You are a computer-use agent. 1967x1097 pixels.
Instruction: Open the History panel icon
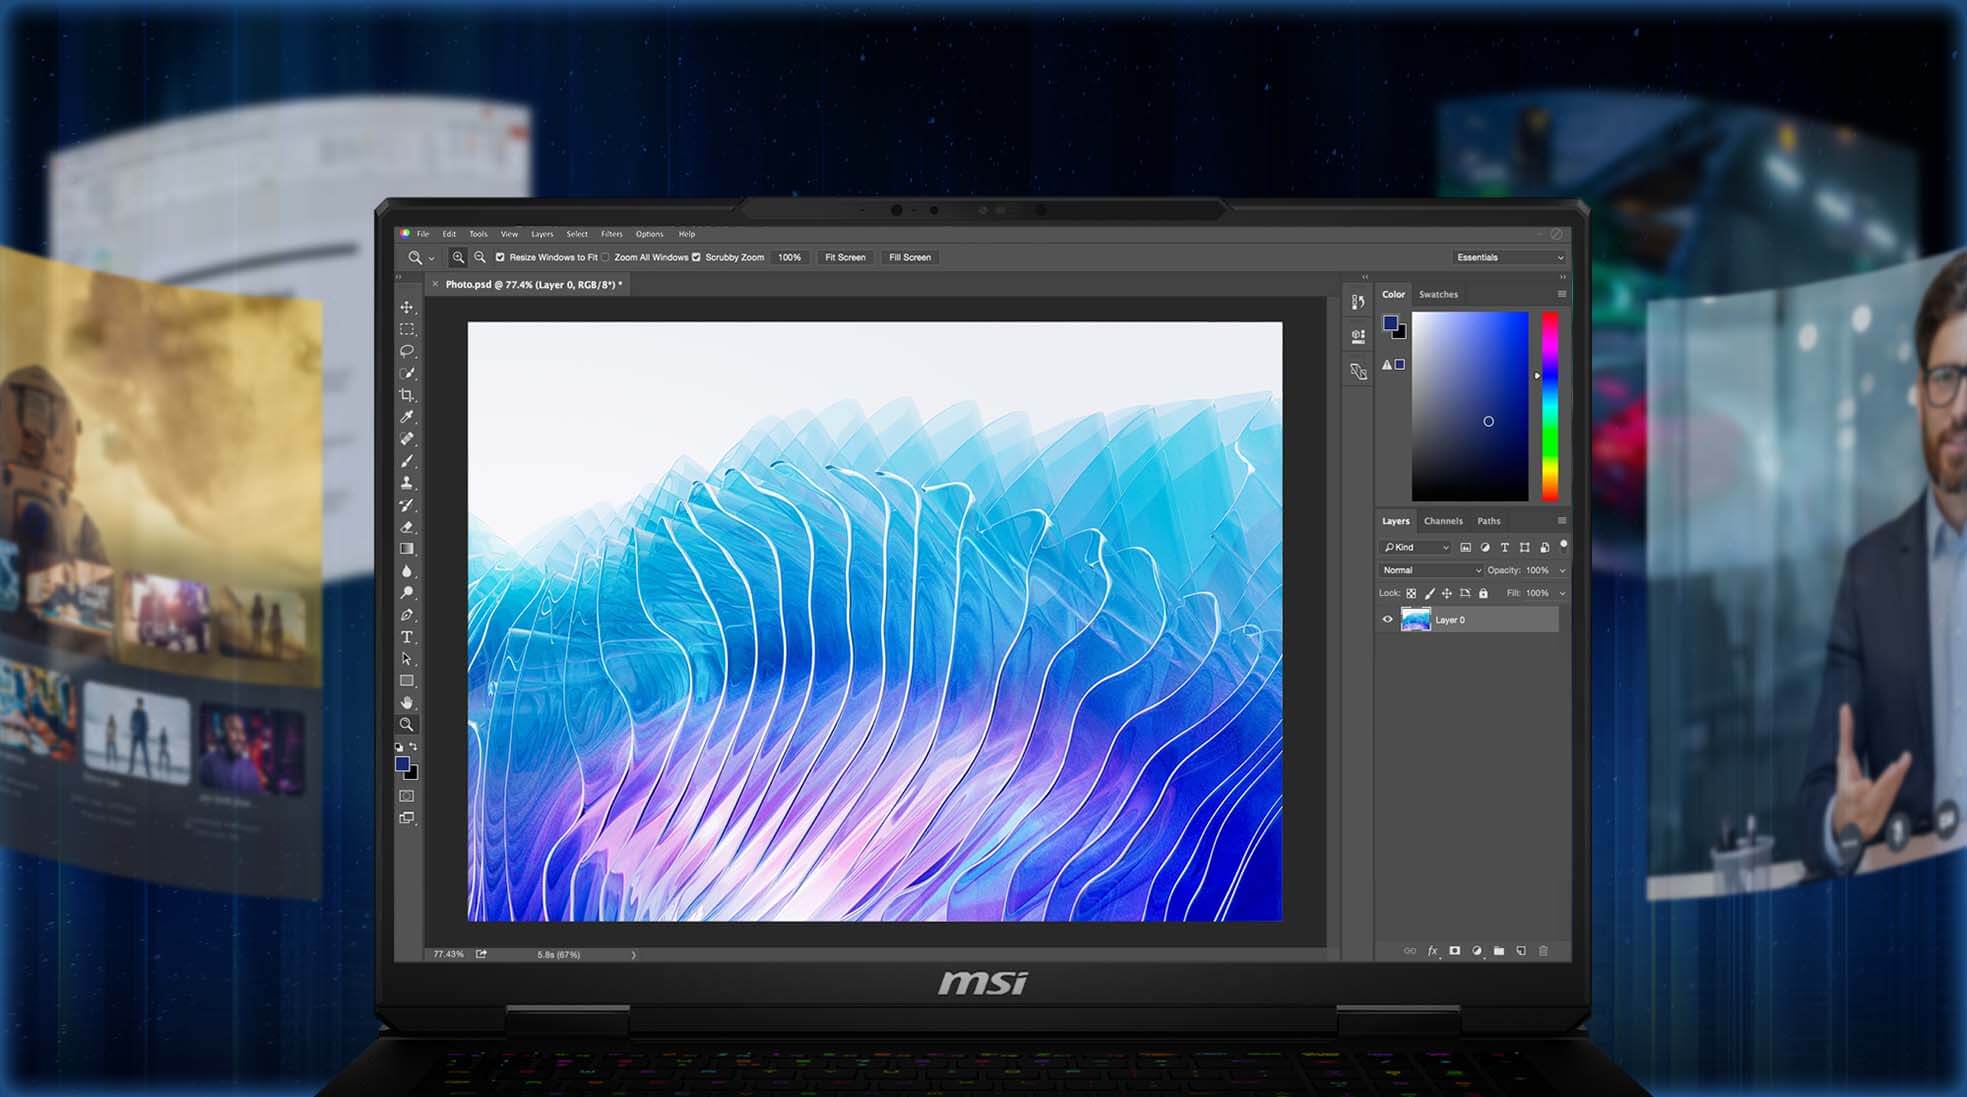point(1358,302)
